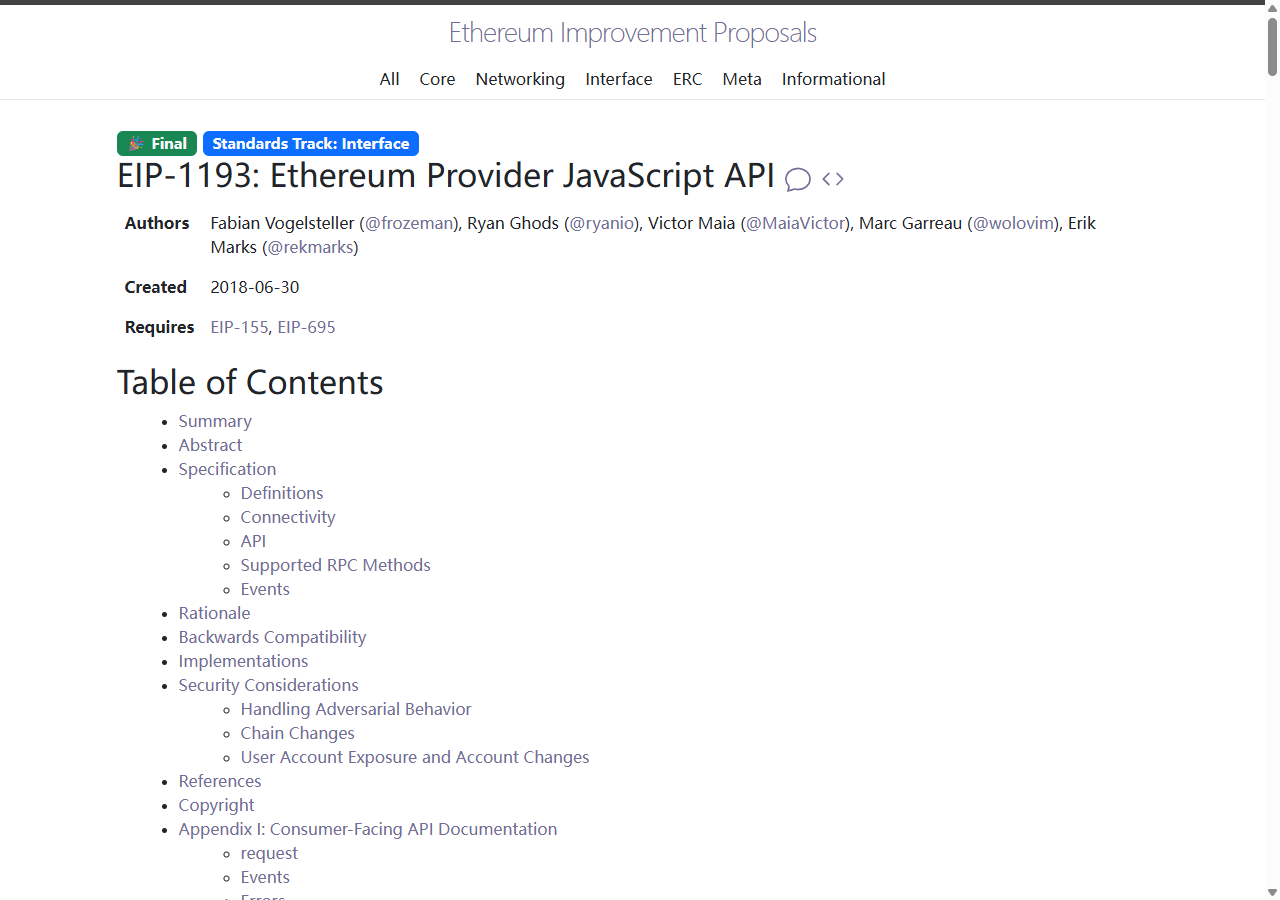Screen dimensions: 1280x900
Task: Visit the @MaiaVictor author link
Action: [x=796, y=223]
